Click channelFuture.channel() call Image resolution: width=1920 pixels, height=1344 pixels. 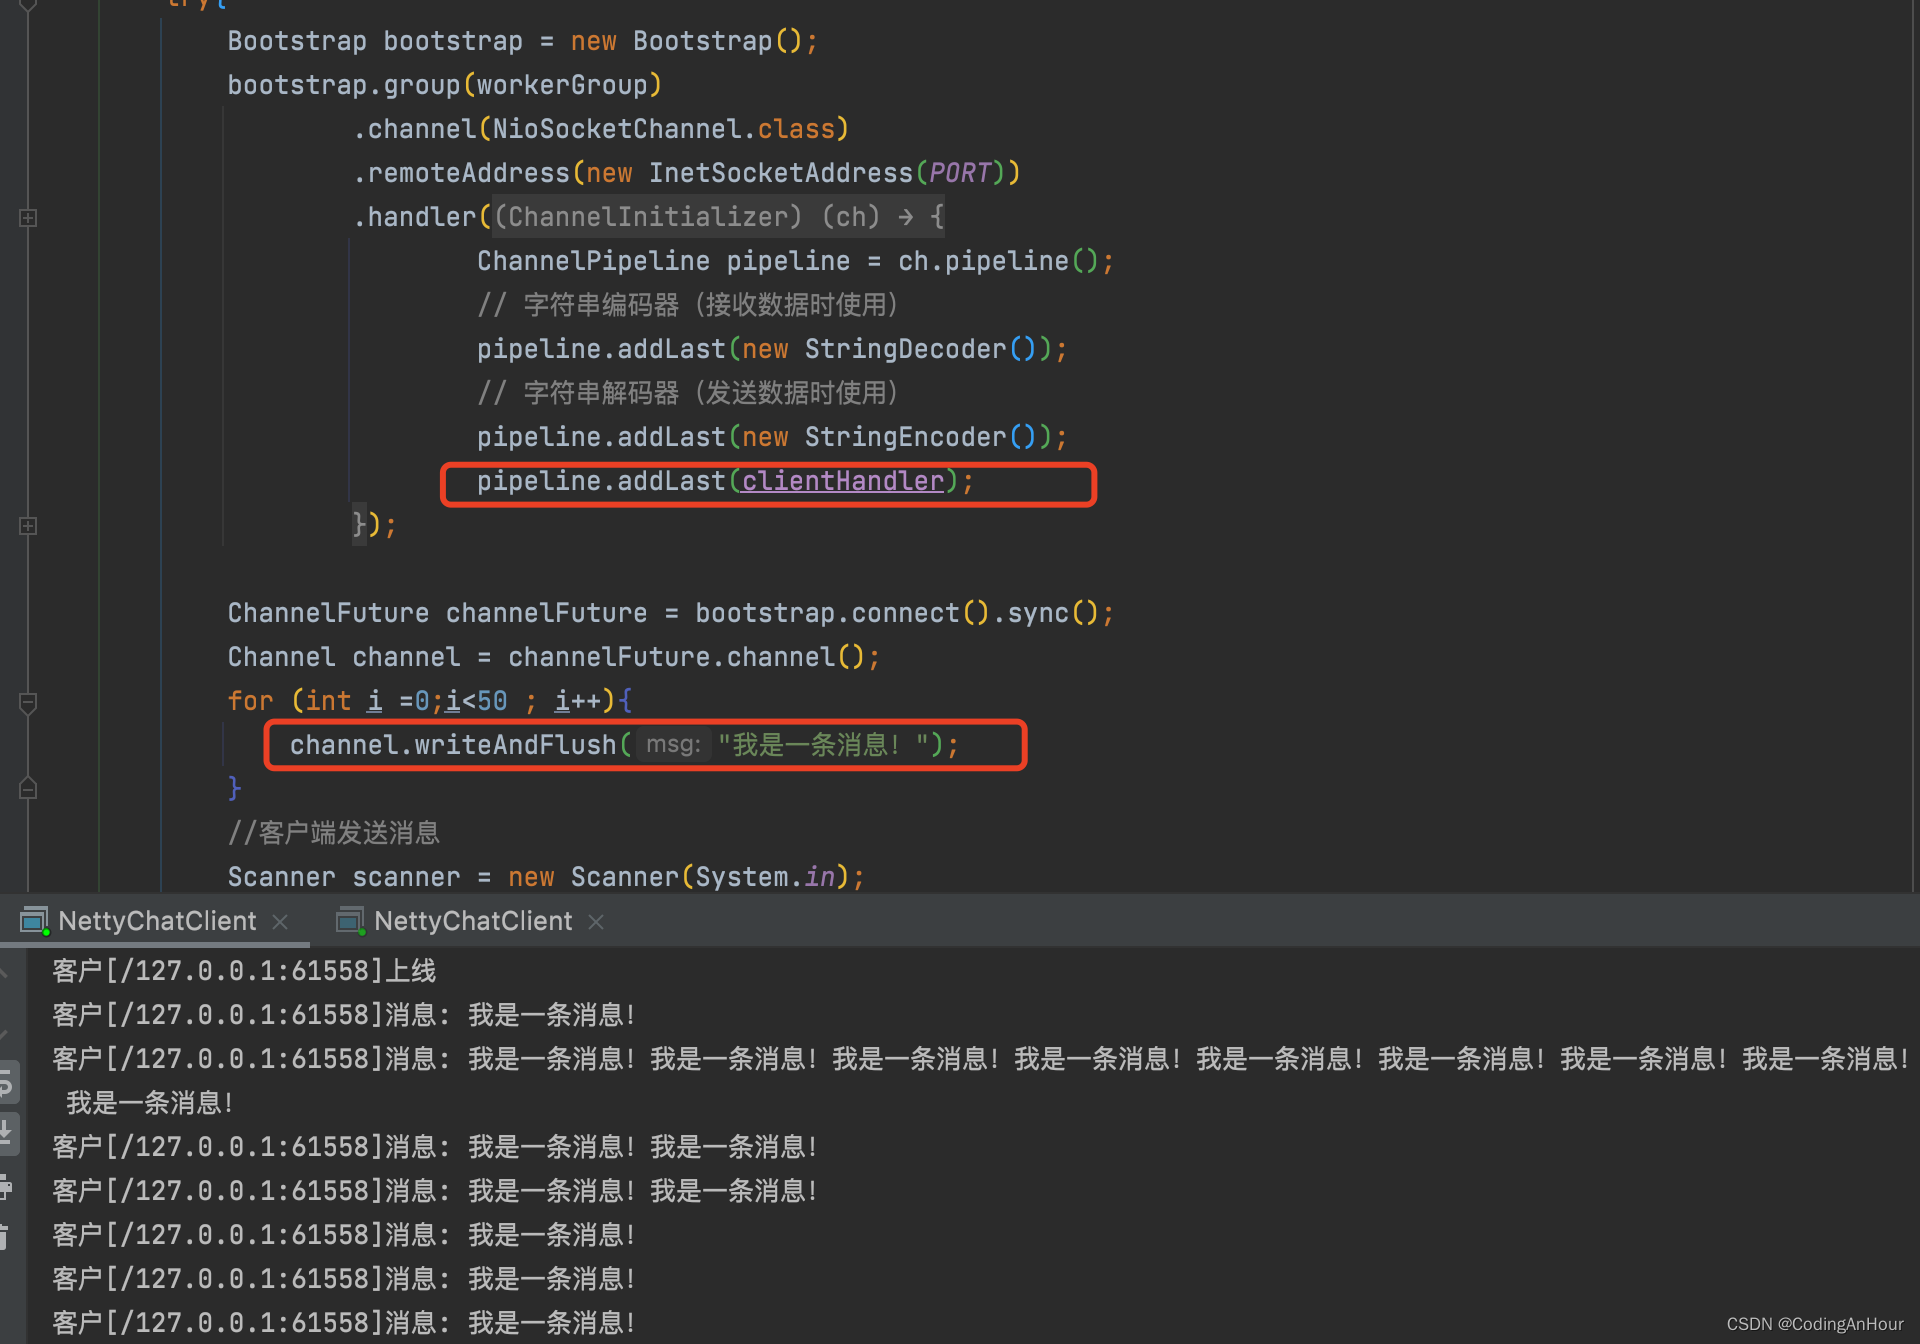[686, 657]
